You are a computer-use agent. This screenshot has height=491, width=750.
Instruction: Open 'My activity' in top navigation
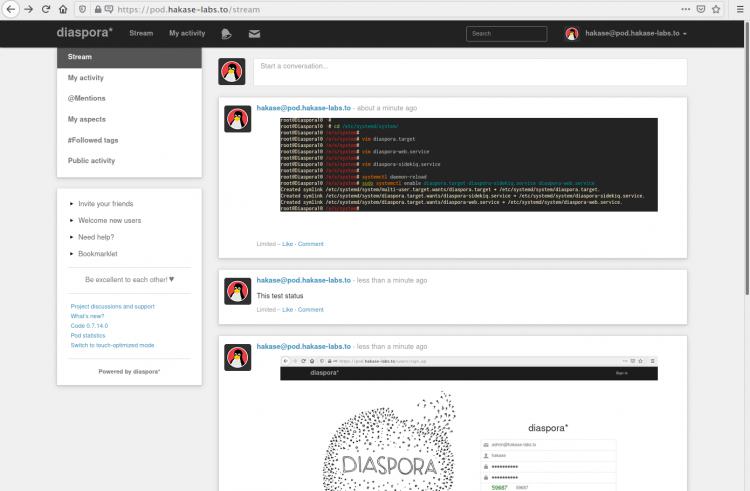click(187, 33)
